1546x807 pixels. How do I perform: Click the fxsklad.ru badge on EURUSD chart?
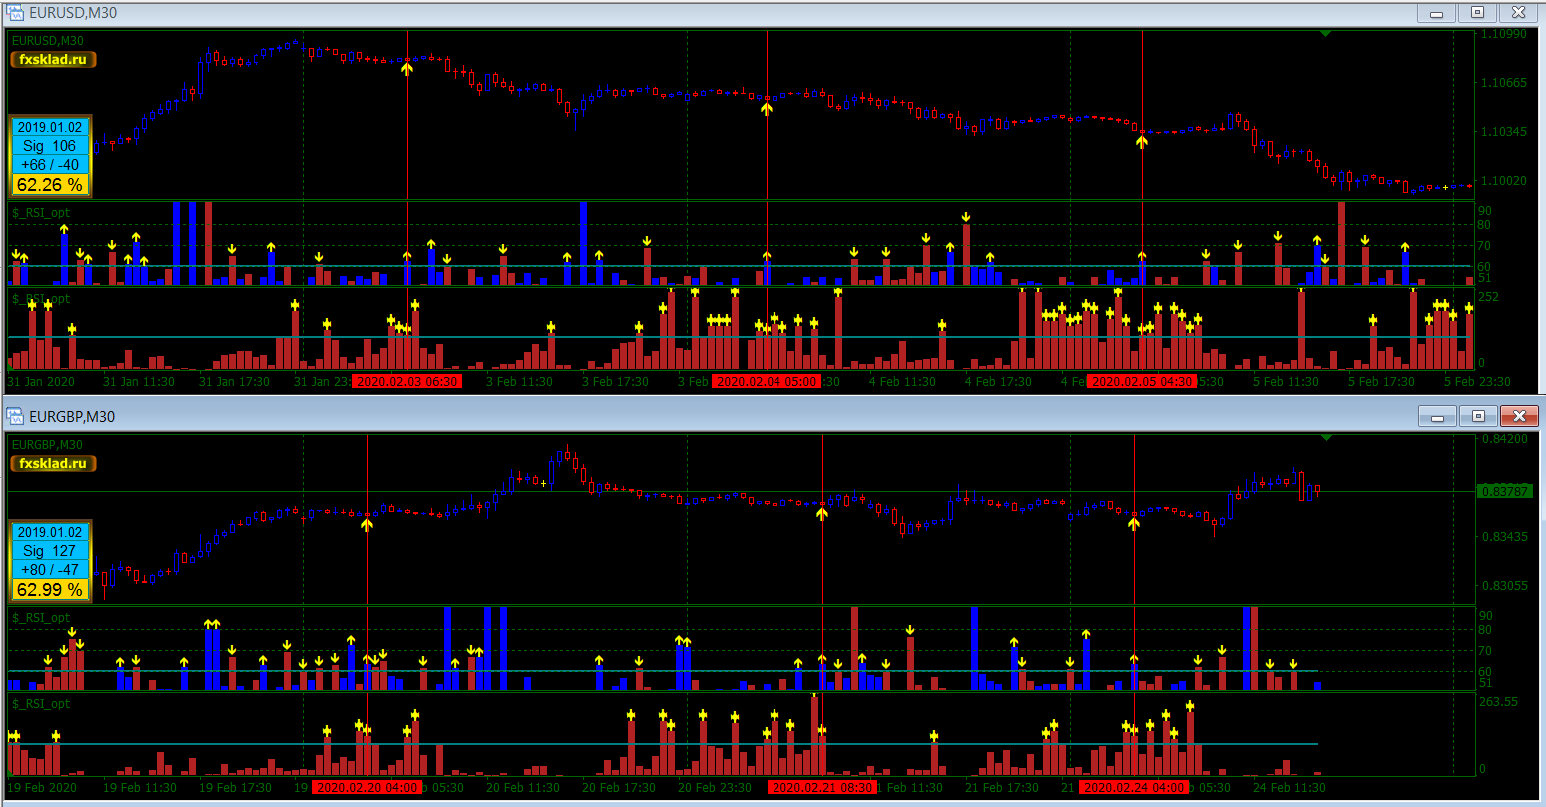point(53,60)
